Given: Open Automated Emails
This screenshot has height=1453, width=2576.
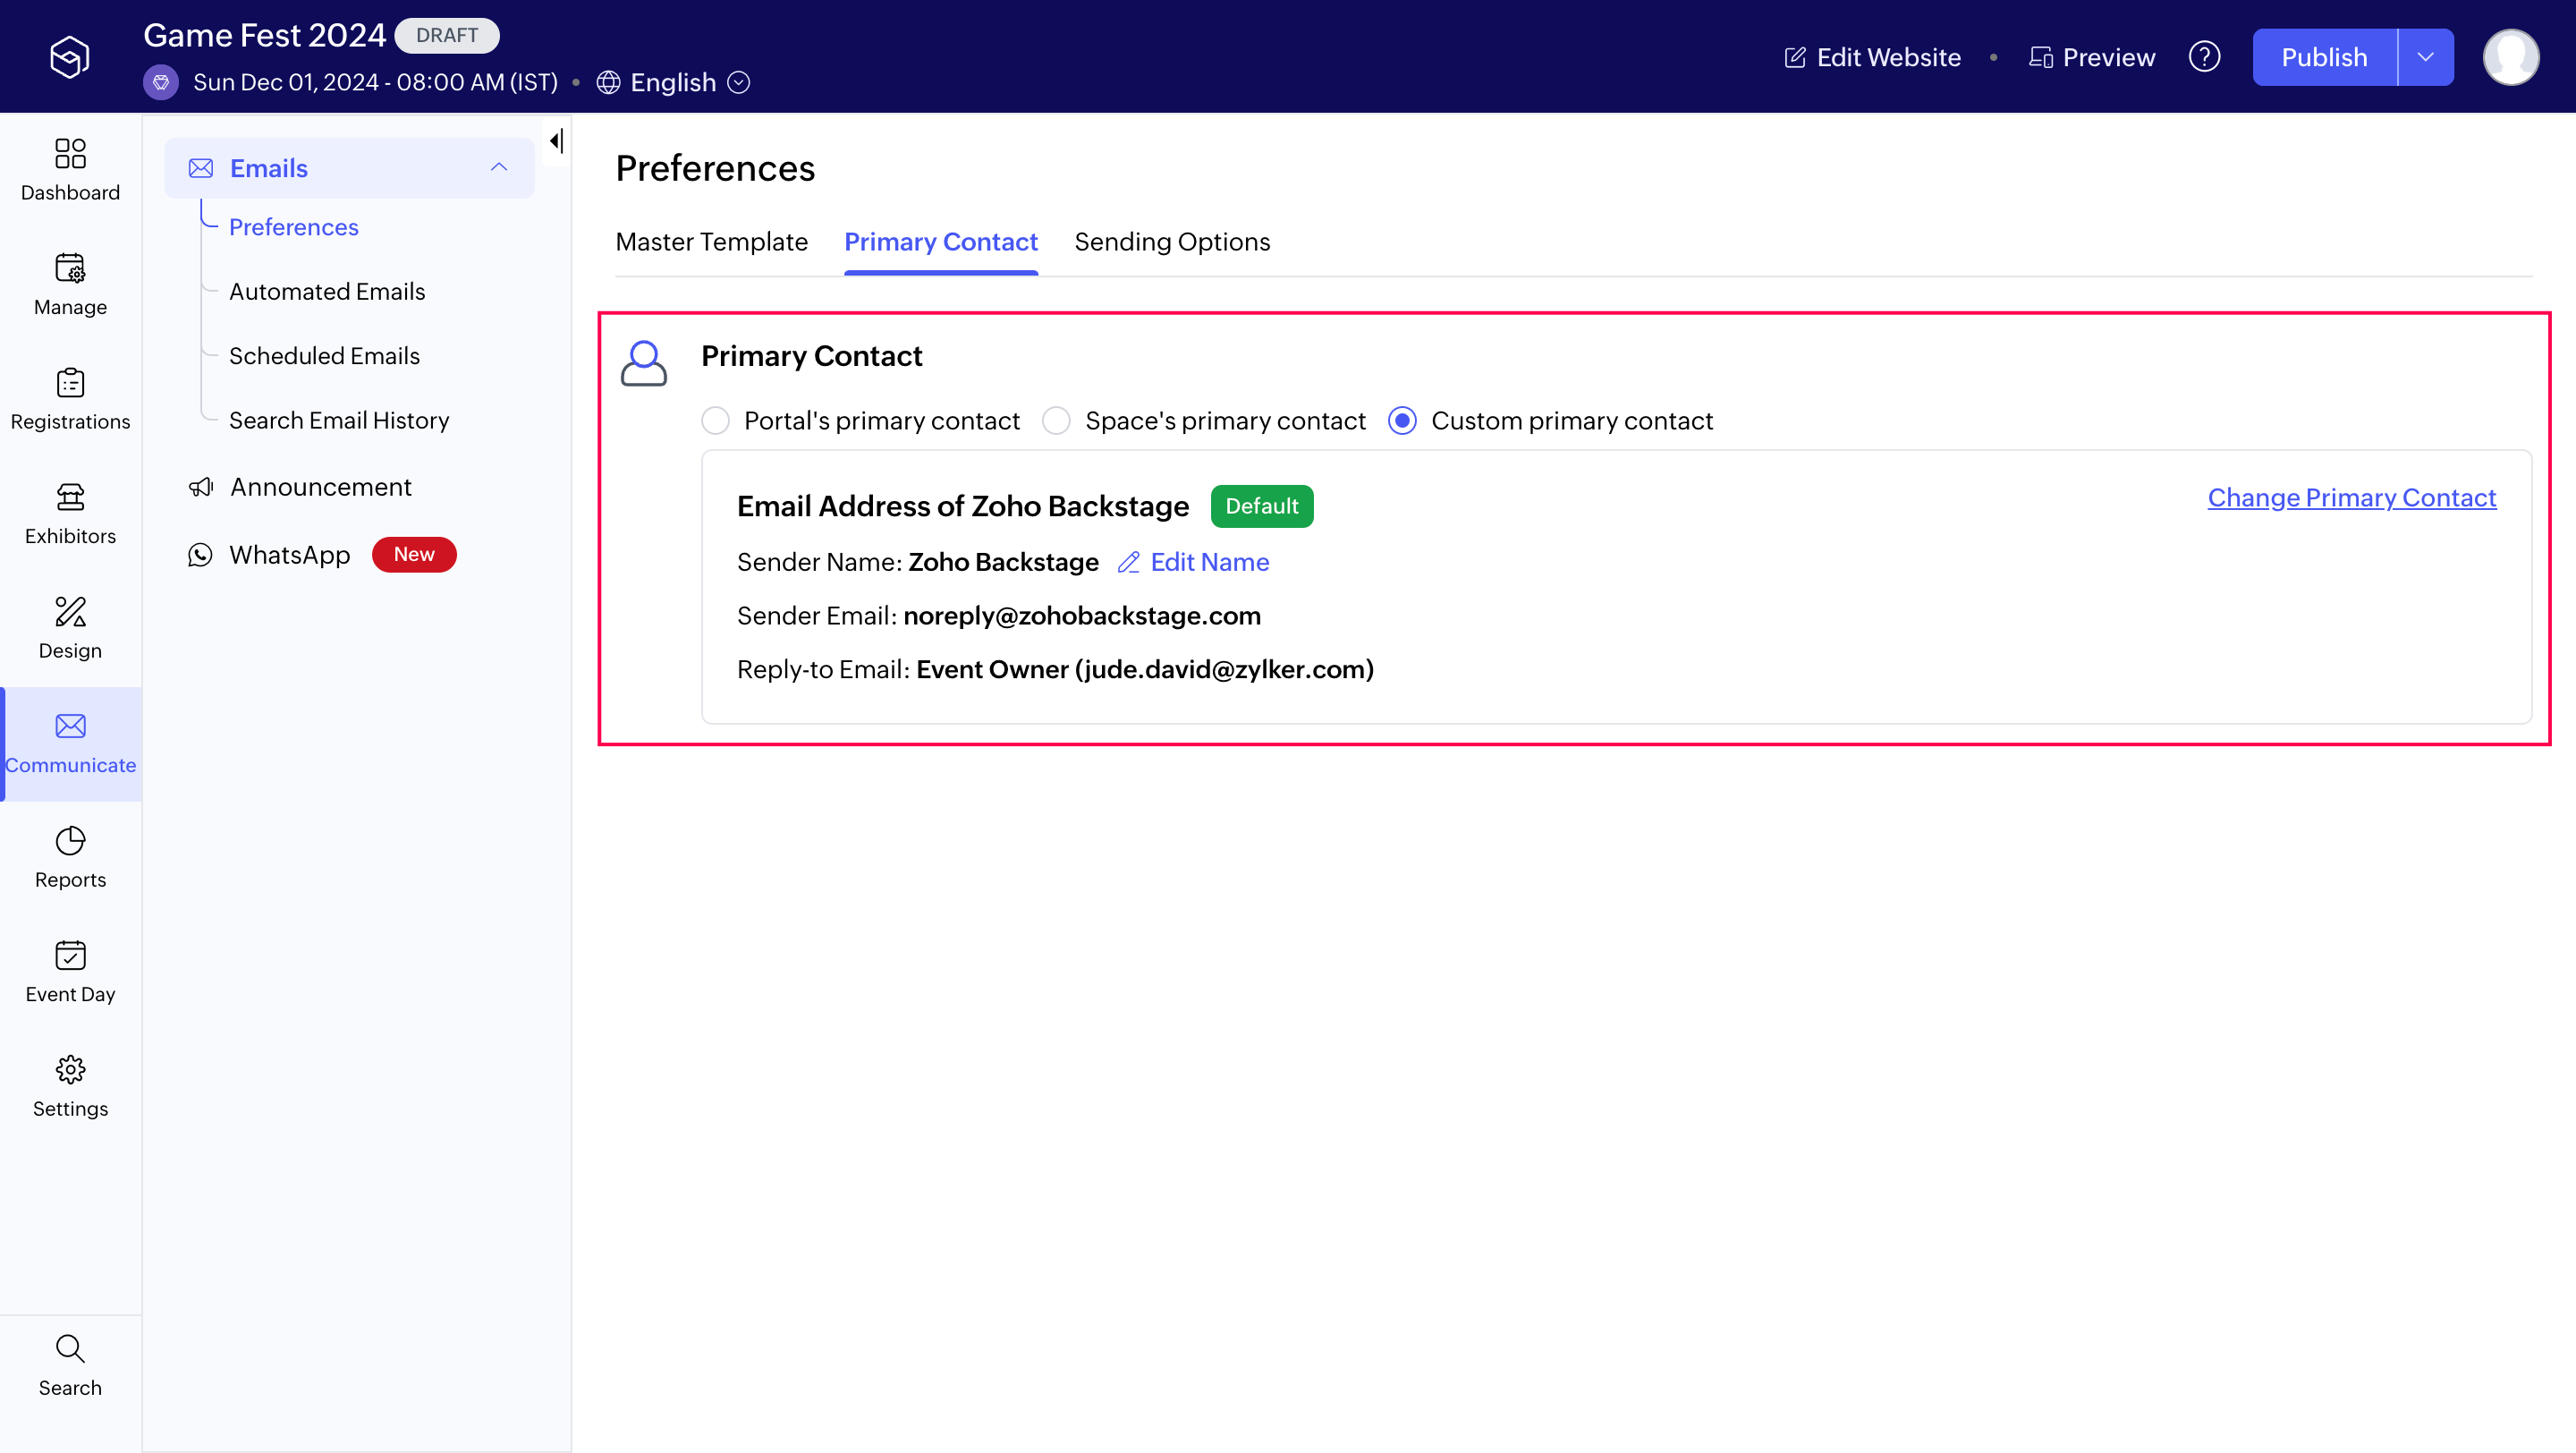Looking at the screenshot, I should 327,291.
